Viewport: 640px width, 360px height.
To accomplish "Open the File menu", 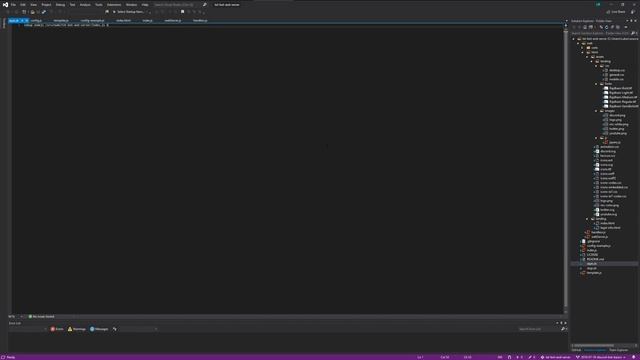I will pyautogui.click(x=13, y=4).
